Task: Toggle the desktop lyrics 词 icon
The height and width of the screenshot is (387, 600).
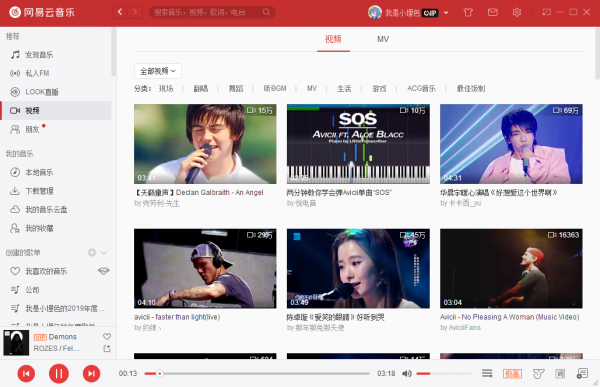Action: click(560, 374)
